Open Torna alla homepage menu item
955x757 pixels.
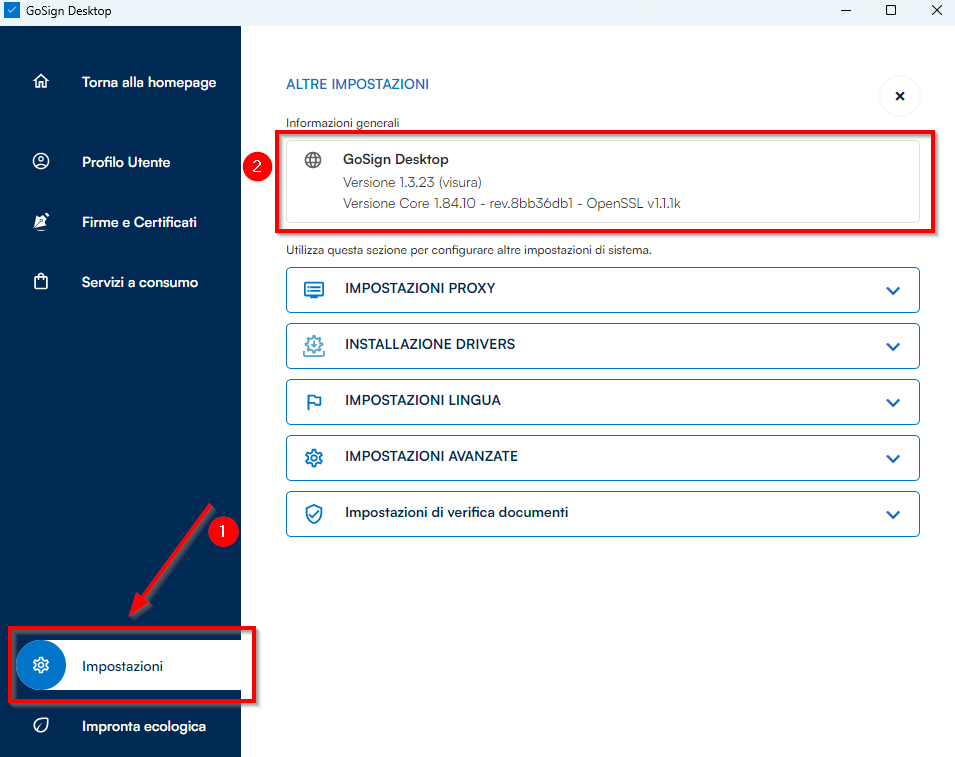coord(149,82)
